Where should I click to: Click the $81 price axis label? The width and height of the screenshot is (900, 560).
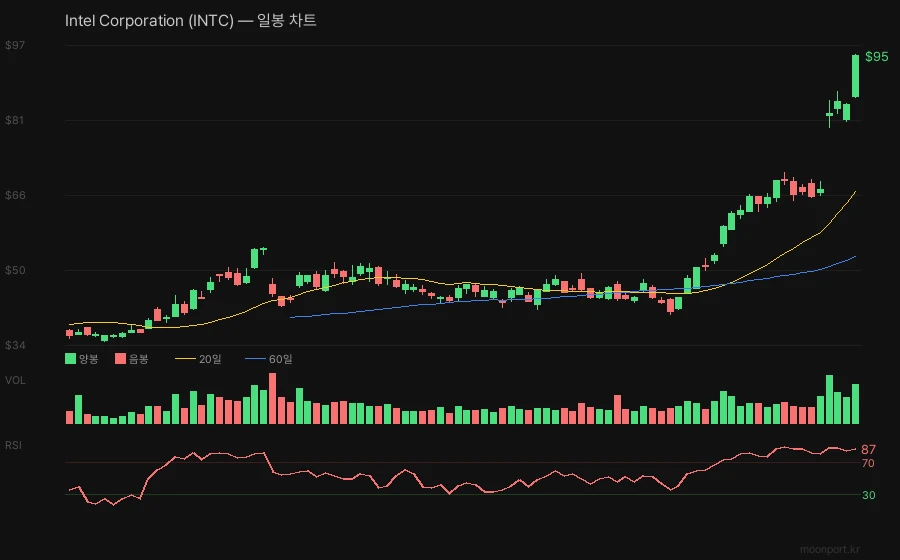(15, 120)
